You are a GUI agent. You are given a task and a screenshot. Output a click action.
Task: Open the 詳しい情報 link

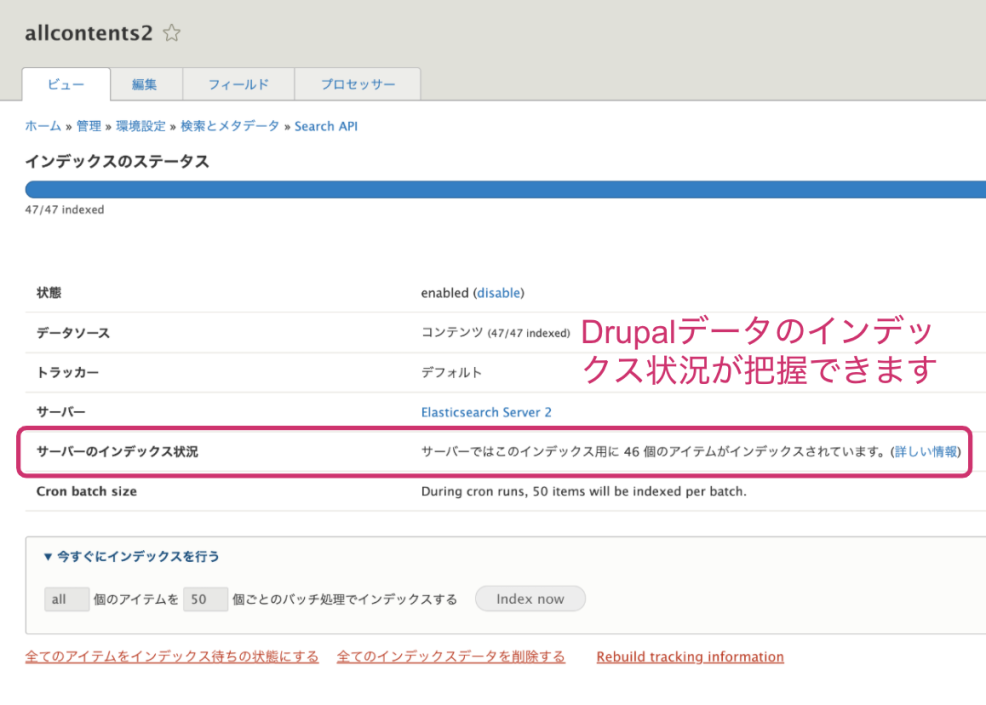[x=926, y=452]
